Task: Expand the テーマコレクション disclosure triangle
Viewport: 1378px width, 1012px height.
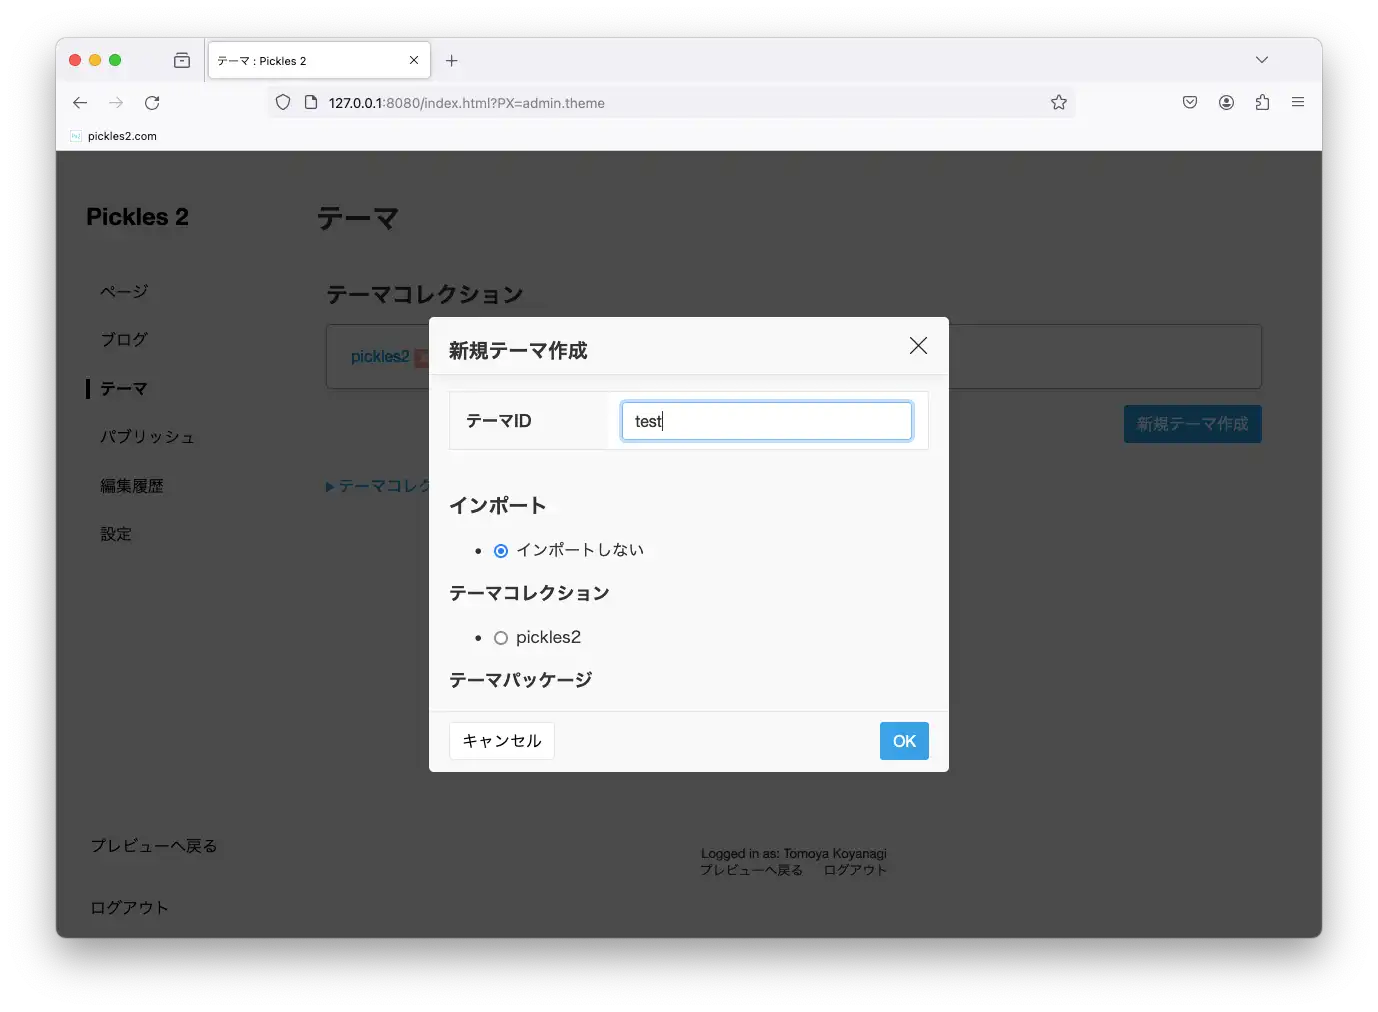Action: (x=330, y=487)
